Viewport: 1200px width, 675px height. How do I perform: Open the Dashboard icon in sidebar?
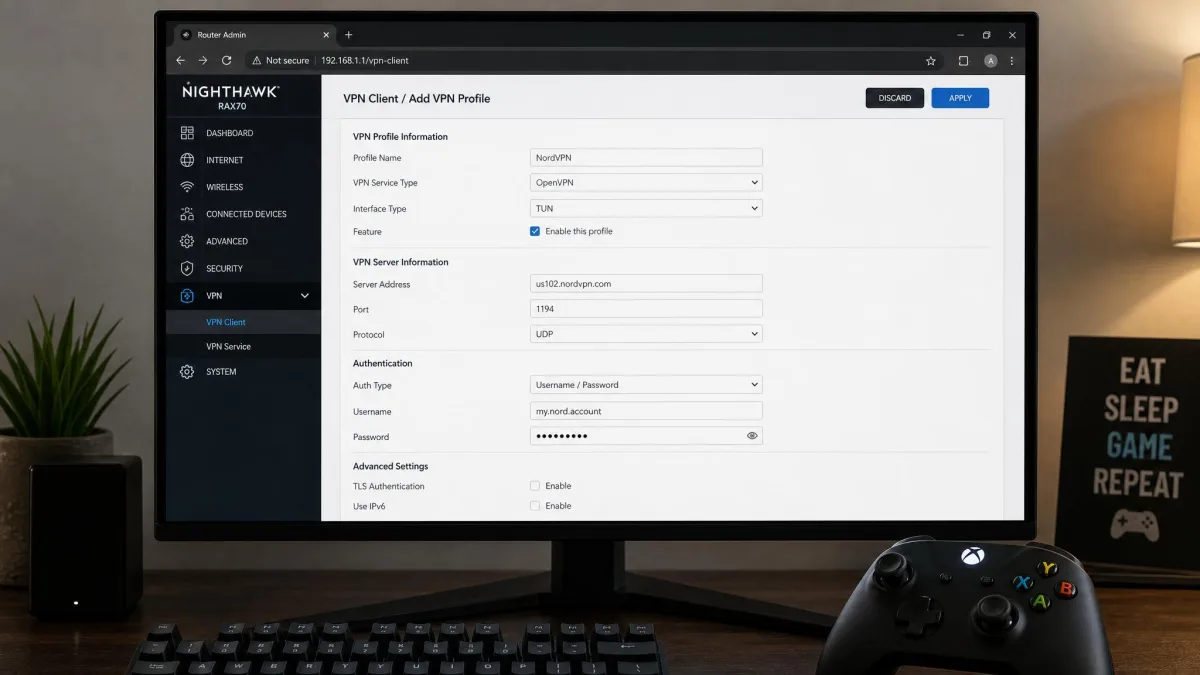coord(187,133)
